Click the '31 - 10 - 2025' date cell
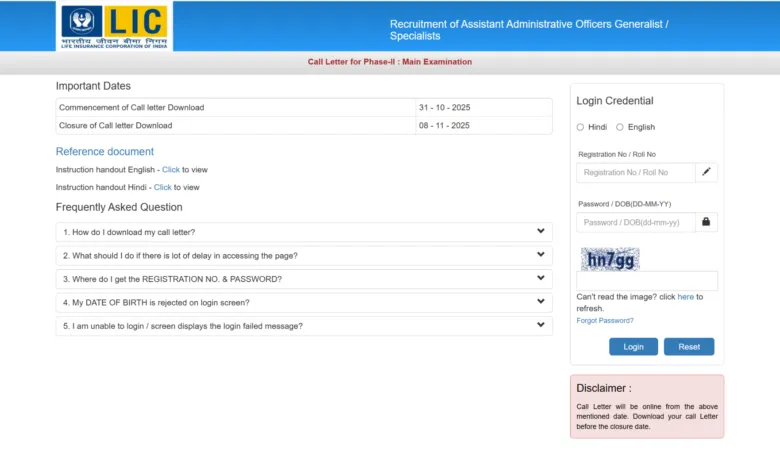 coord(484,107)
